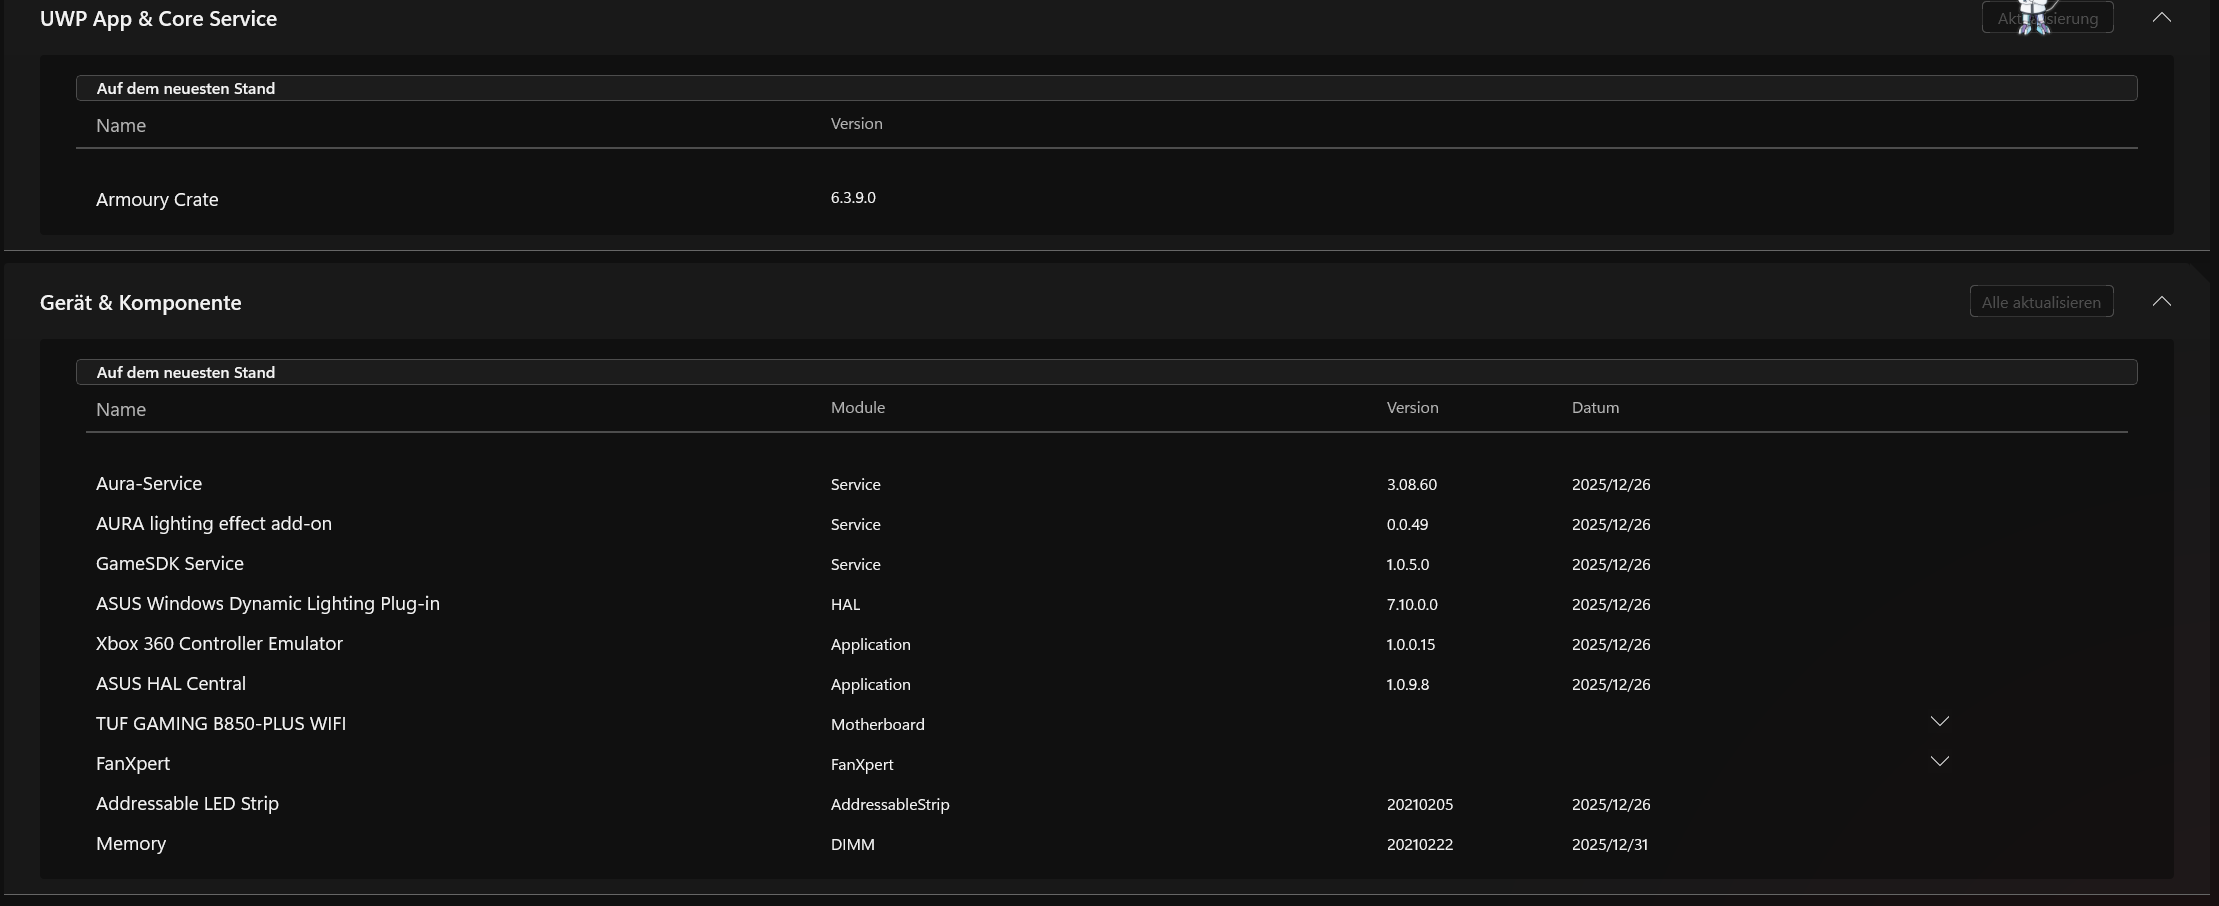Screen dimensions: 2219x906
Task: Click the Aktualisierung button in UWP section
Action: click(x=2047, y=18)
